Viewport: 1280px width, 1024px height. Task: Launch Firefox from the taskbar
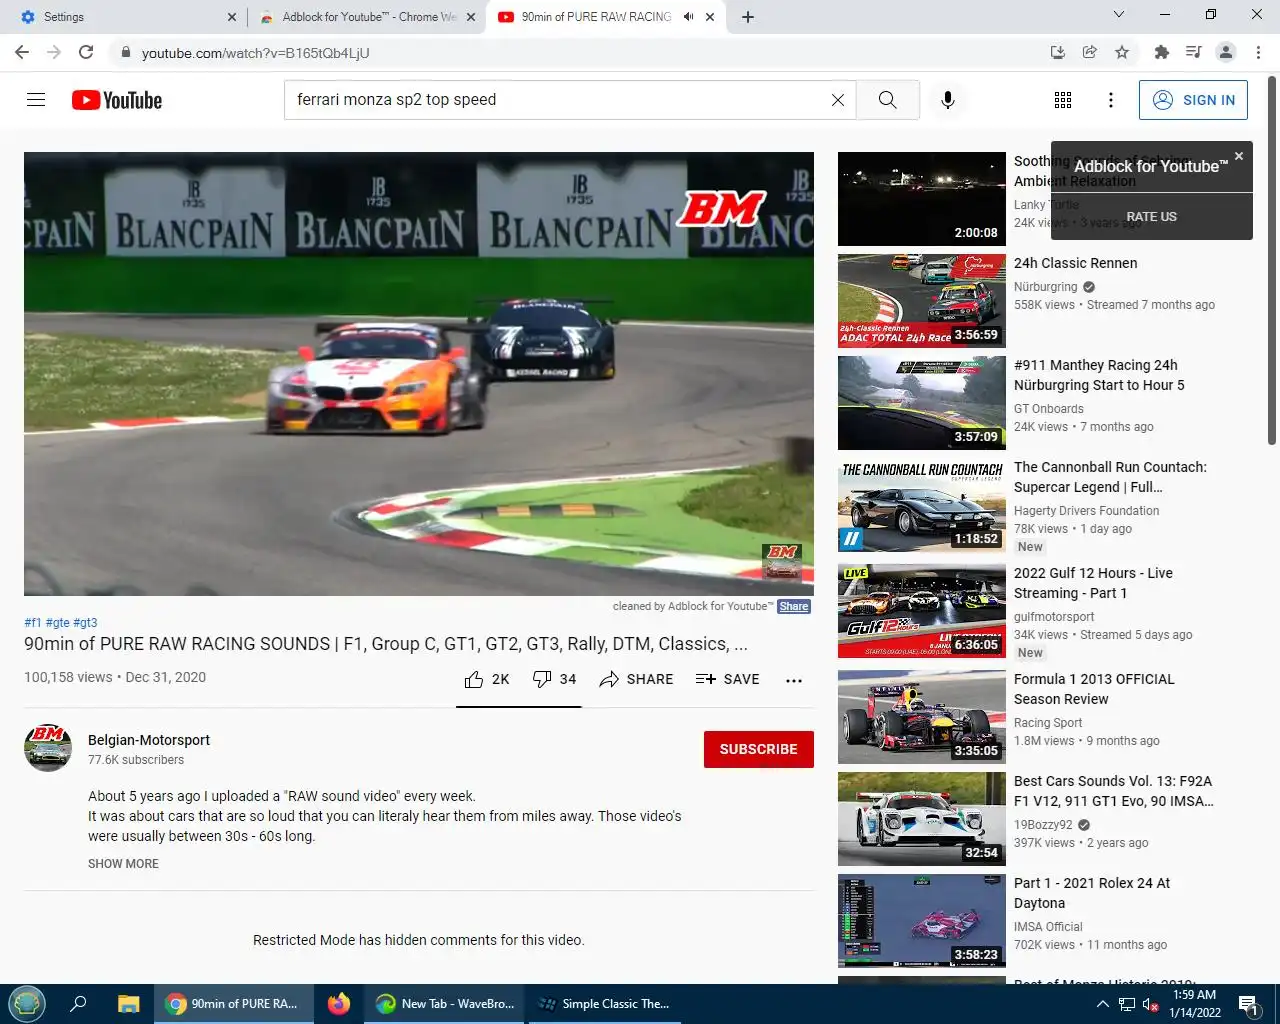(x=339, y=1004)
